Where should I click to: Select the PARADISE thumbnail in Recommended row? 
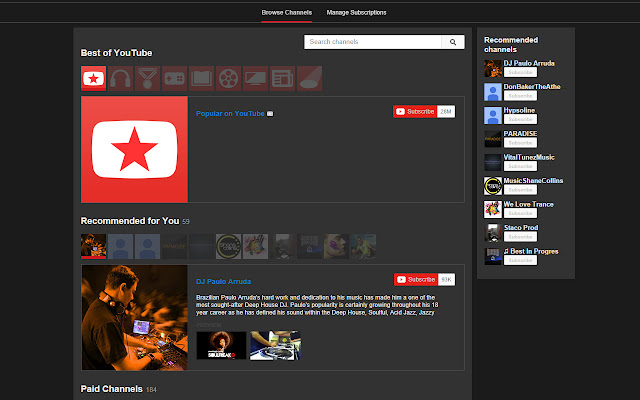(x=174, y=246)
